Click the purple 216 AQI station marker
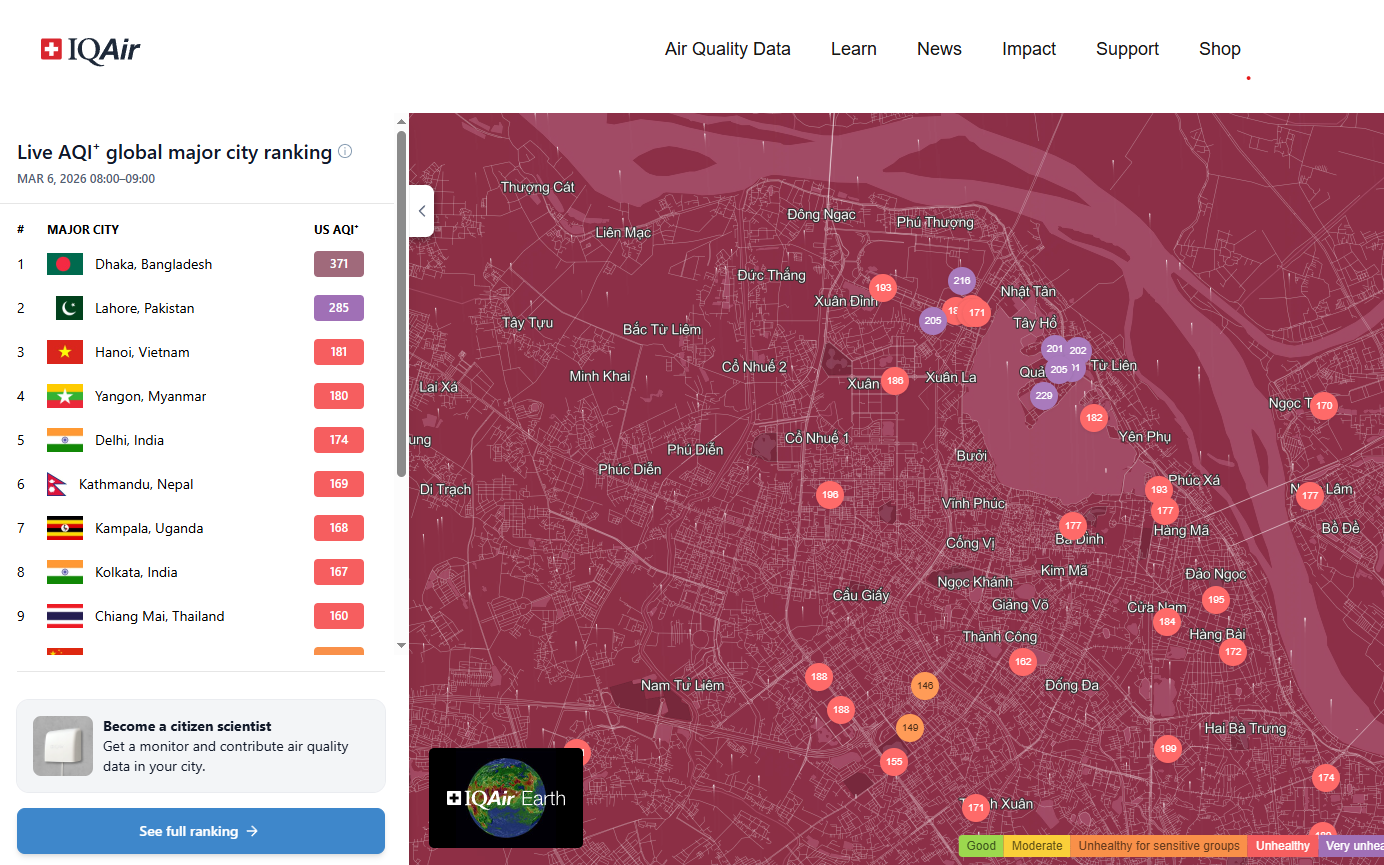Image resolution: width=1384 pixels, height=865 pixels. (x=962, y=281)
